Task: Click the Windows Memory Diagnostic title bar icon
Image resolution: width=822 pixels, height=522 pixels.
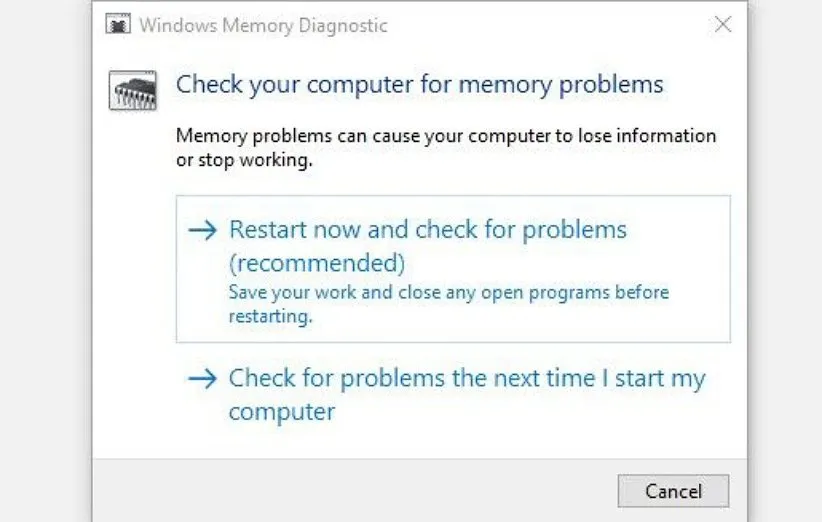Action: tap(119, 25)
